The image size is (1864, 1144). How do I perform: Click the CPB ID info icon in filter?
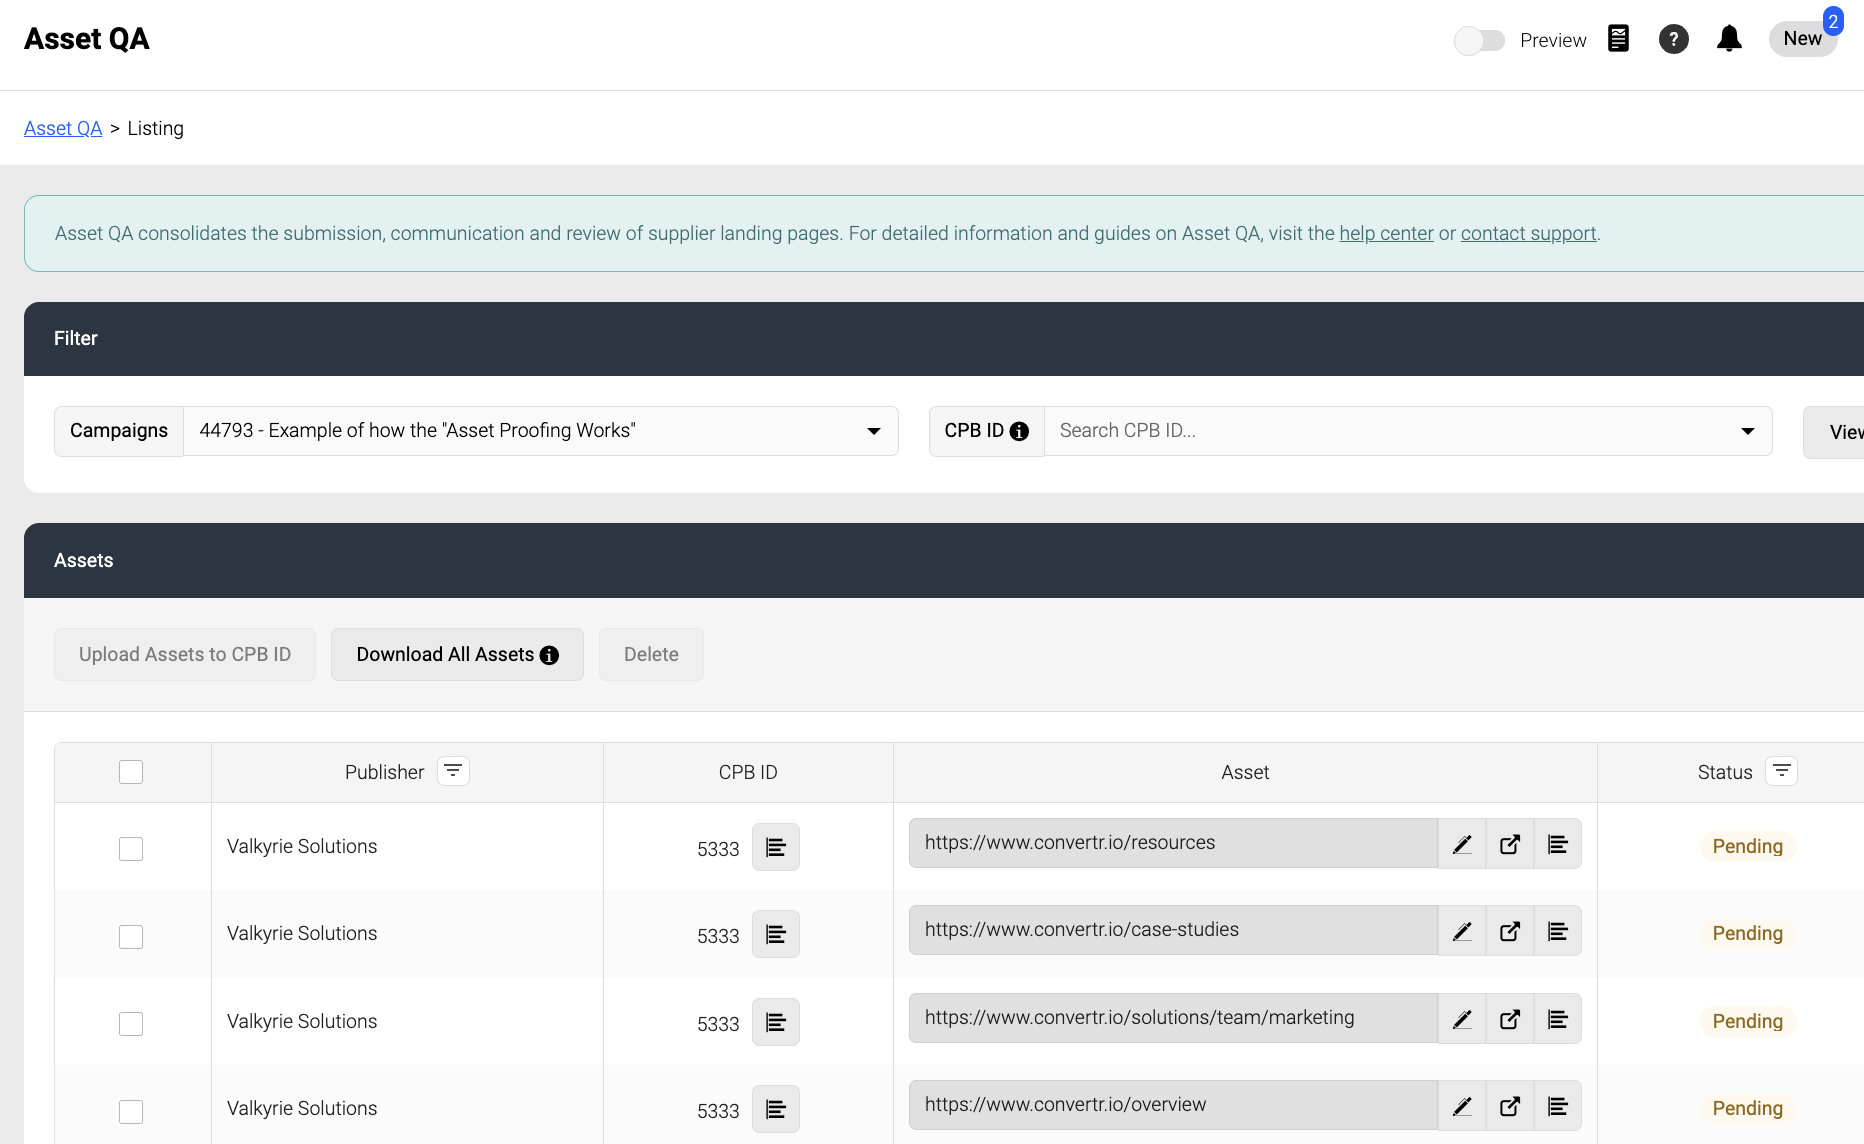coord(1019,431)
